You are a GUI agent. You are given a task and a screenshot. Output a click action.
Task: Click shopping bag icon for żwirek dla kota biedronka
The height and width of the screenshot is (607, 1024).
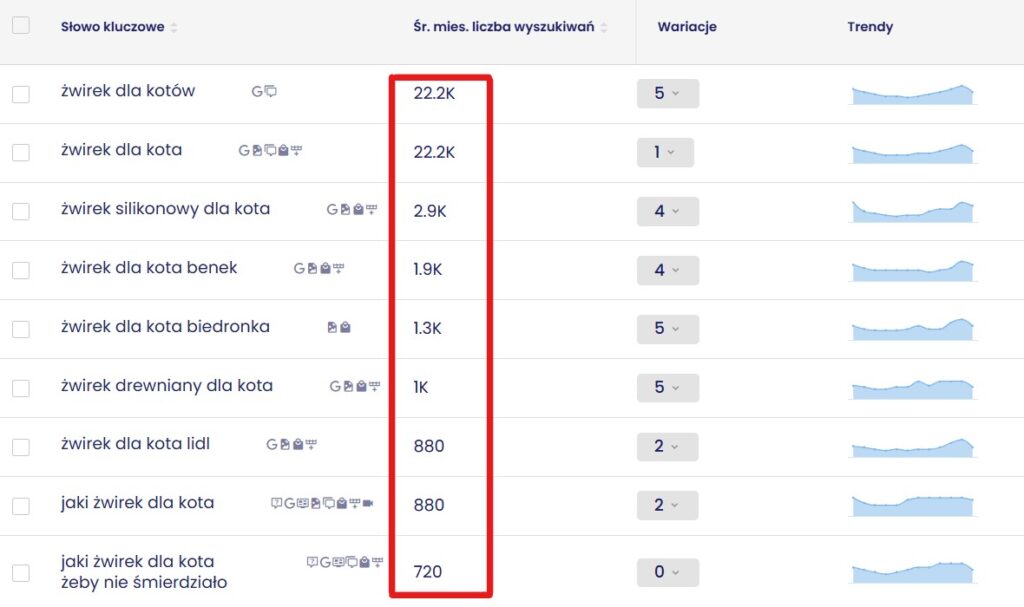[x=345, y=327]
